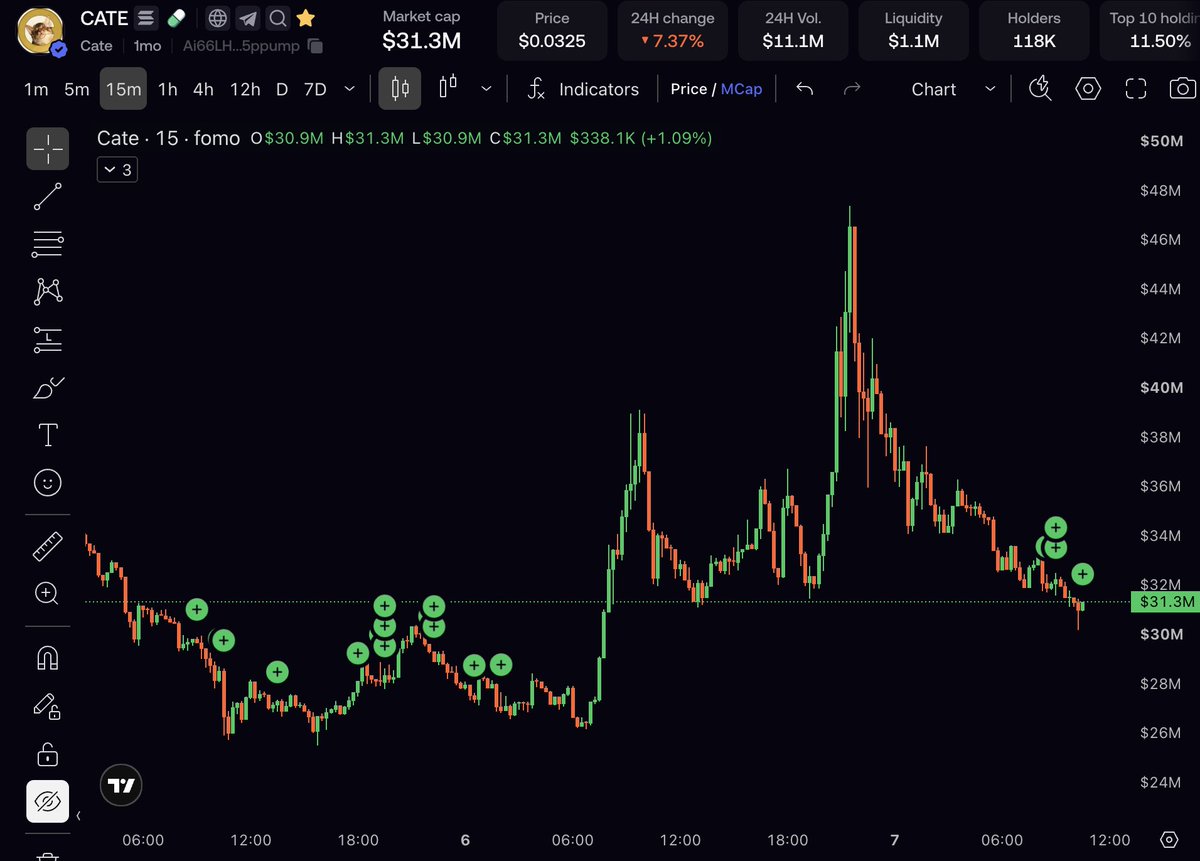1200x861 pixels.
Task: Select the hollow candles chart style
Action: click(447, 88)
